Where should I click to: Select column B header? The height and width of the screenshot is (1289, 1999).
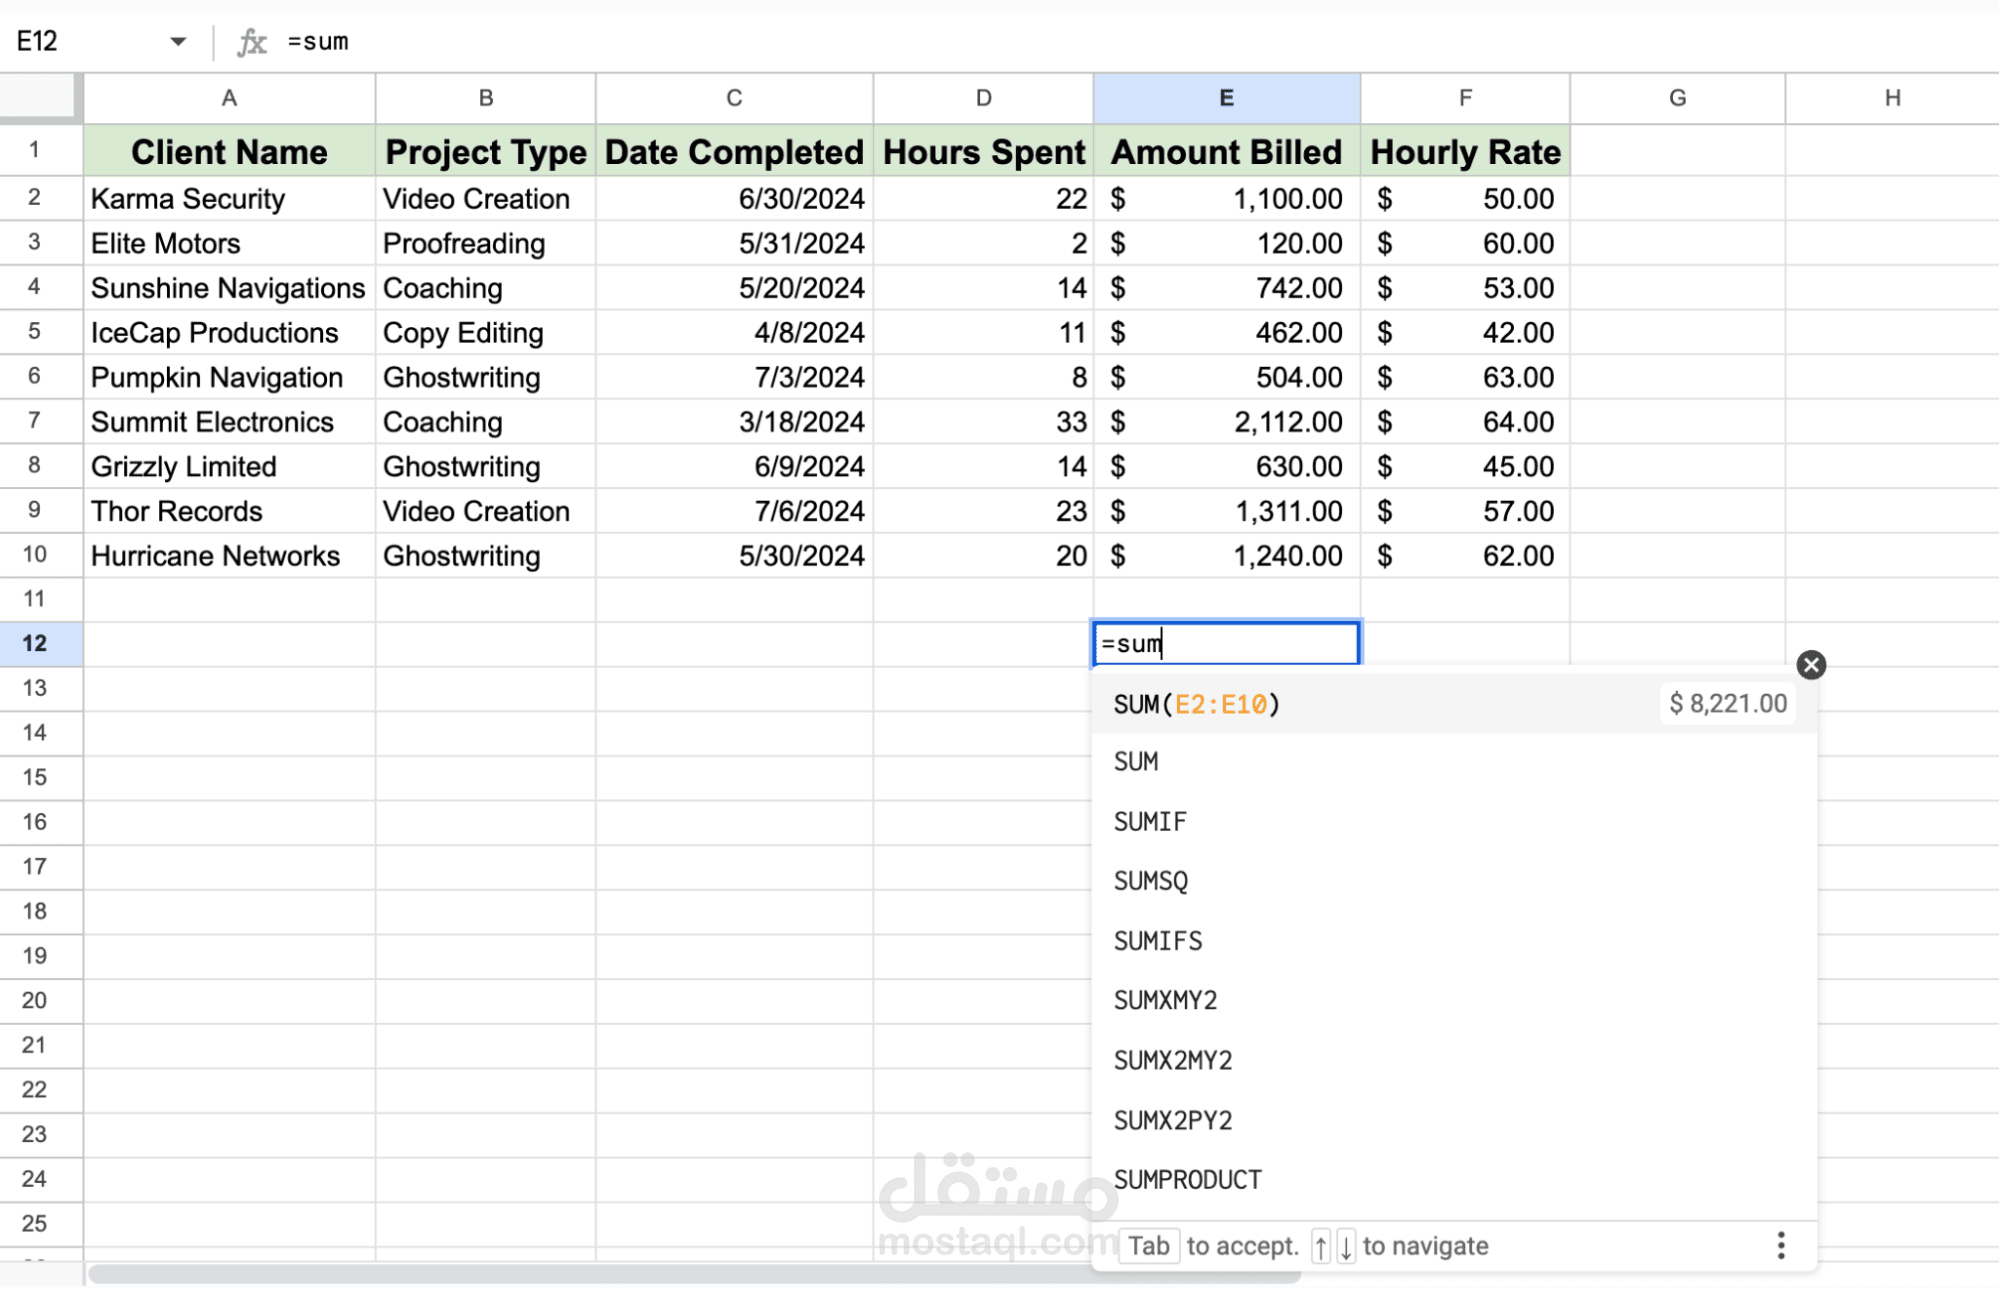[x=486, y=98]
